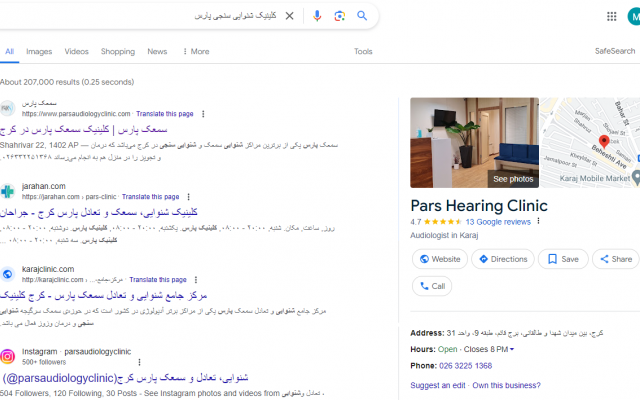Open the Tools filter options
This screenshot has width=640, height=400.
pos(363,51)
